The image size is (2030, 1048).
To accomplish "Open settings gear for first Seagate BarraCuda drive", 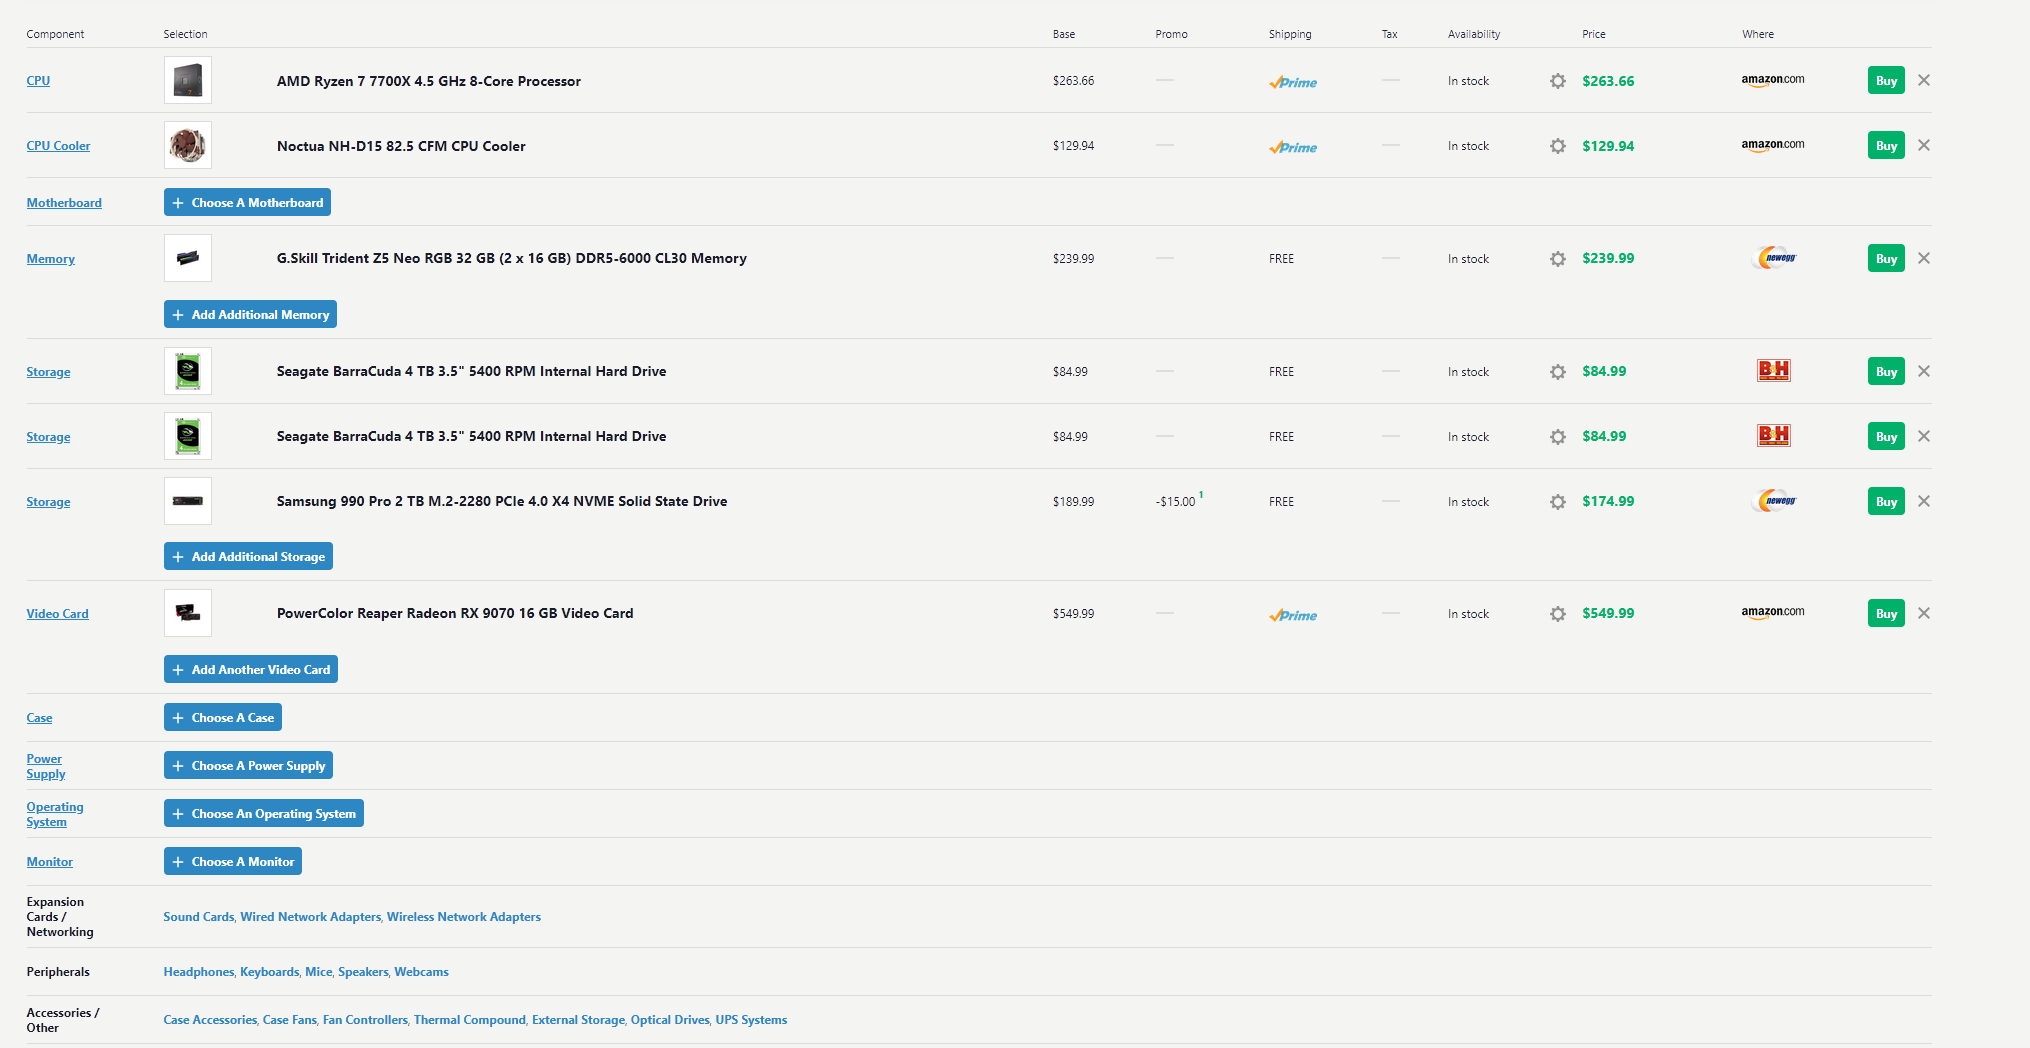I will pos(1557,372).
